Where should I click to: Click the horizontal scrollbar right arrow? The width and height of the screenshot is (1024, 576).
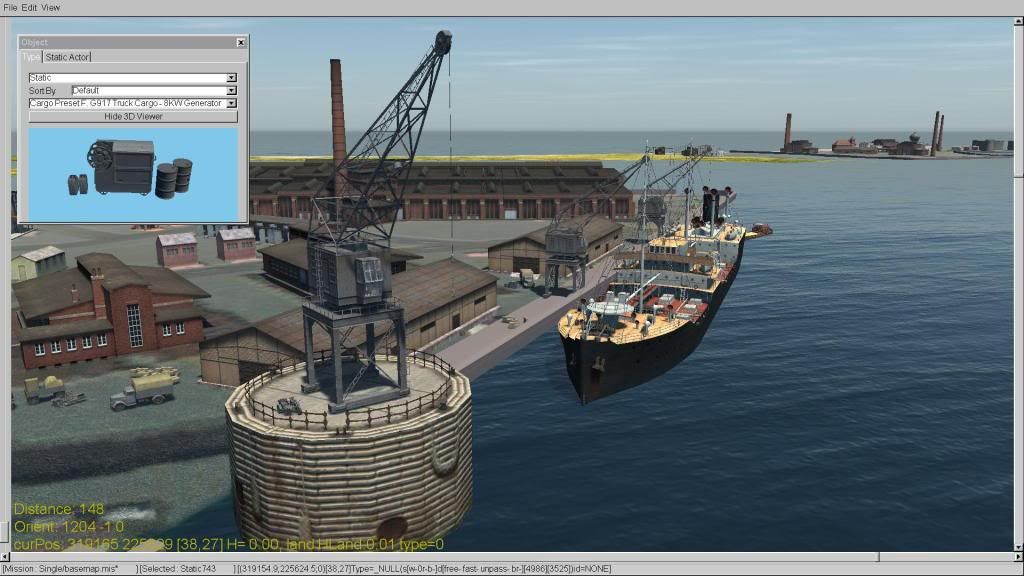tap(1018, 557)
